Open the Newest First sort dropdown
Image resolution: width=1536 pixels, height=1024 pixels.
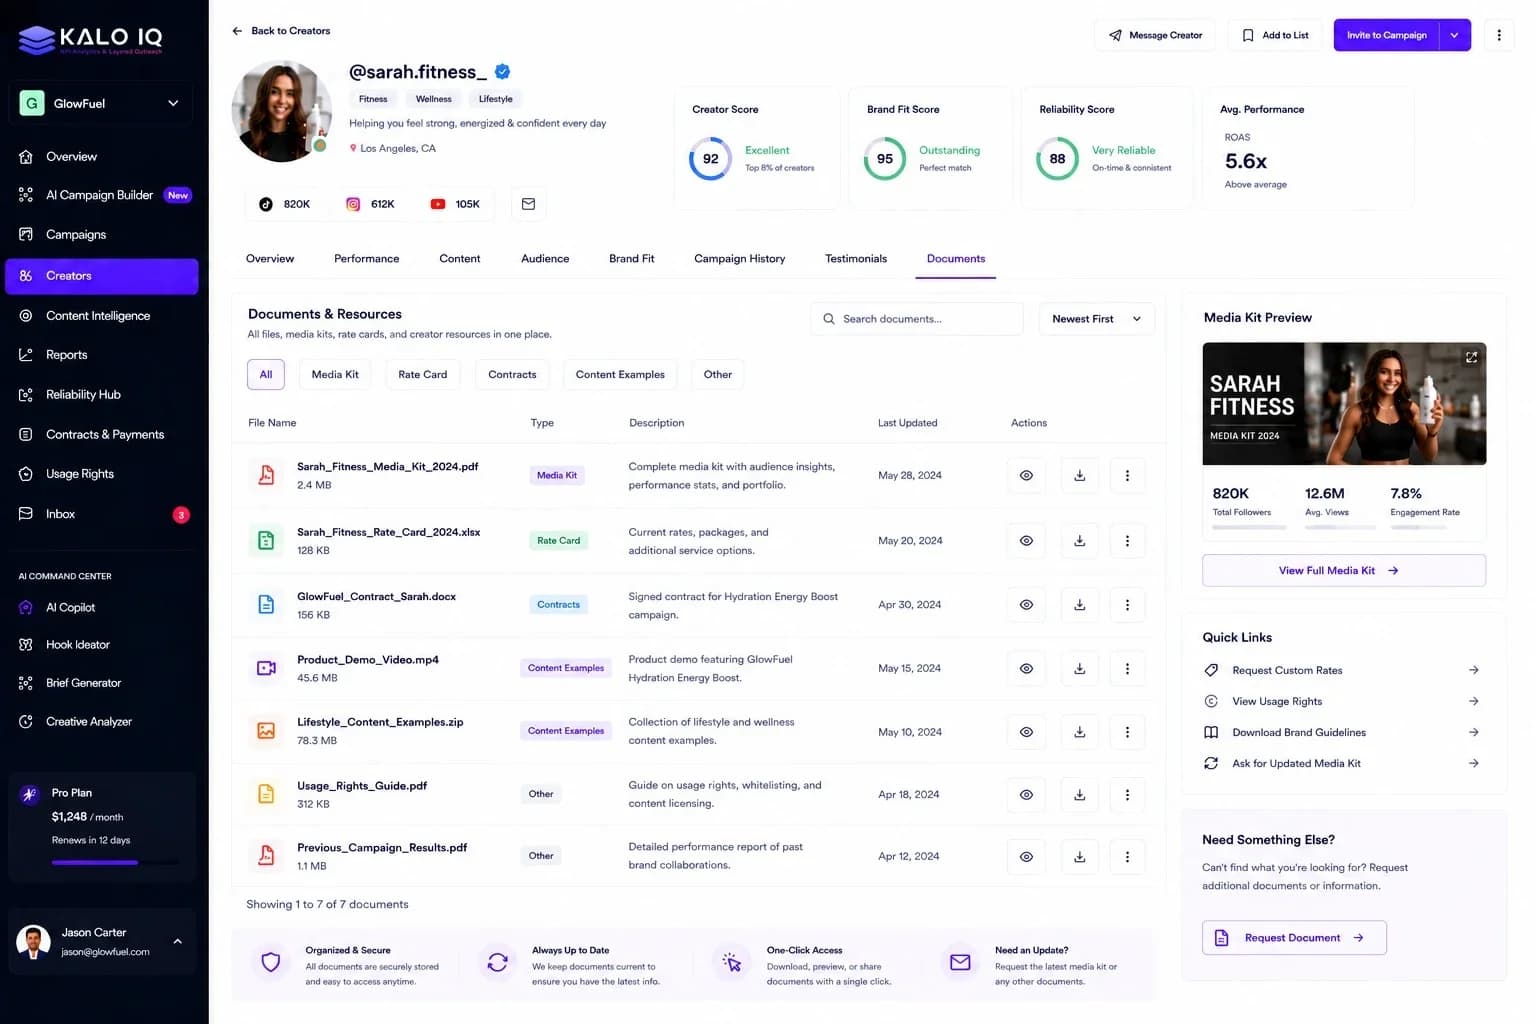(x=1096, y=319)
